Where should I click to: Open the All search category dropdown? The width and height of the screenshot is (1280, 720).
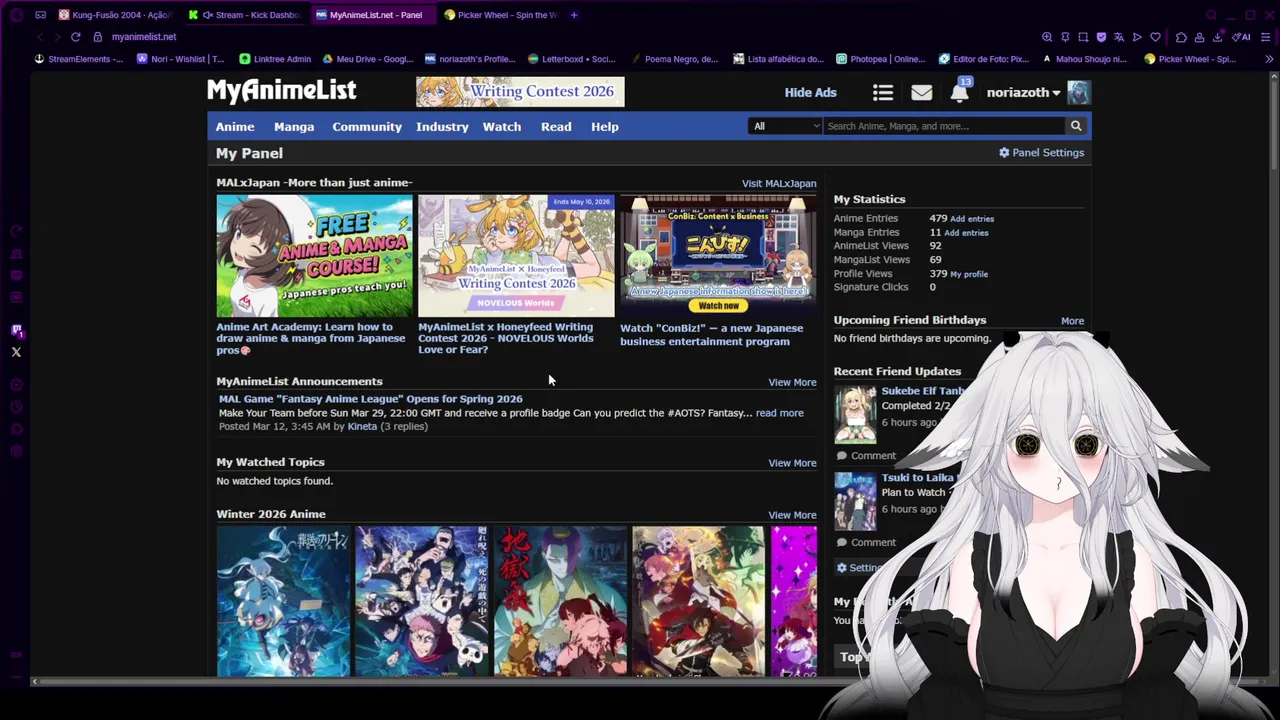(785, 126)
